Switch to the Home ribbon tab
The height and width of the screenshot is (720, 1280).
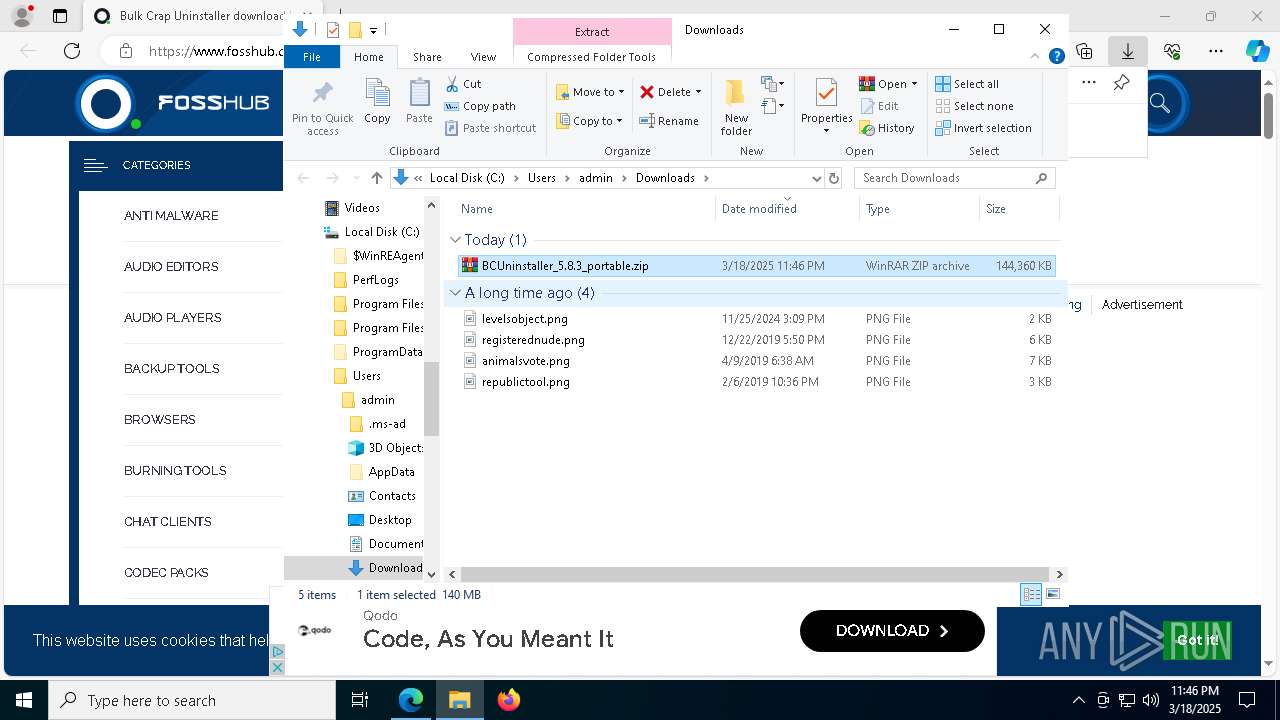[368, 57]
